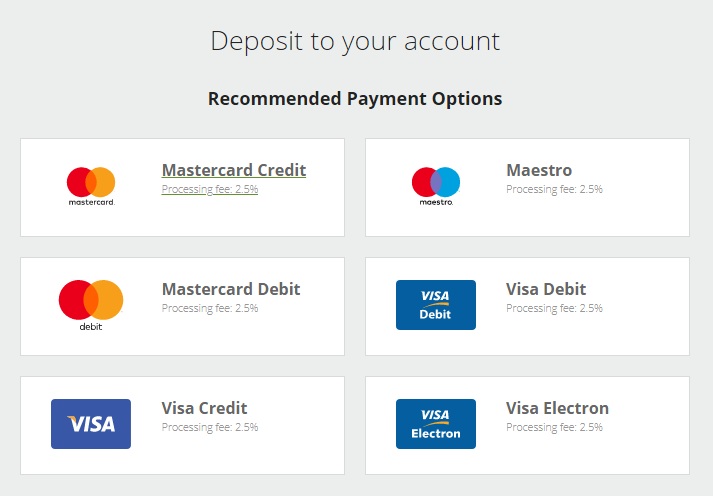The width and height of the screenshot is (713, 496).
Task: Choose Visa Credit title text
Action: click(x=204, y=408)
